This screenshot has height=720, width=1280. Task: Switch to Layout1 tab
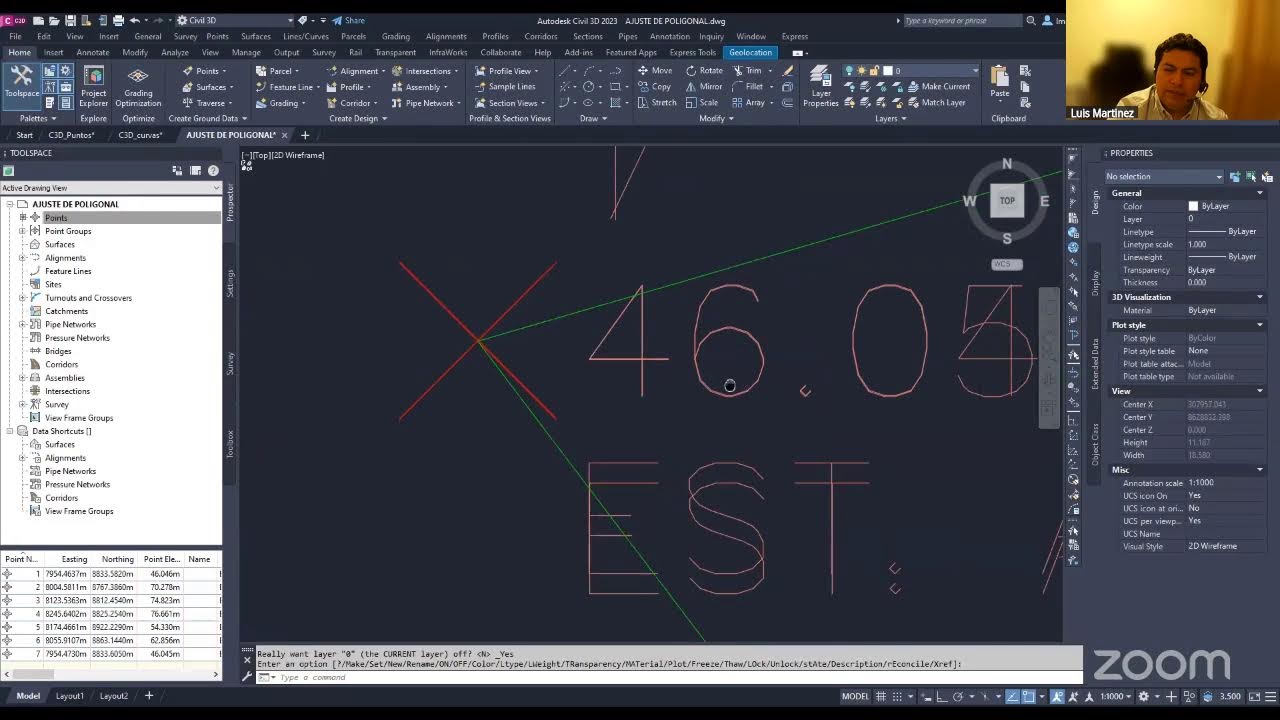click(69, 696)
